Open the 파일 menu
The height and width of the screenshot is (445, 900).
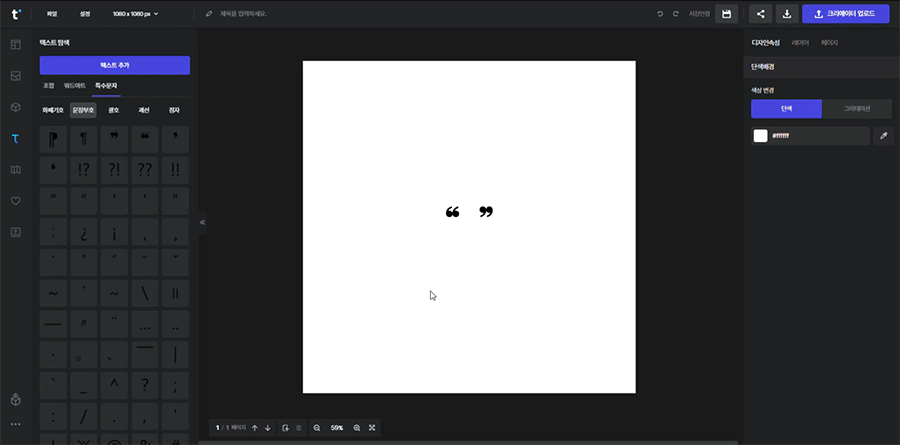[51, 14]
